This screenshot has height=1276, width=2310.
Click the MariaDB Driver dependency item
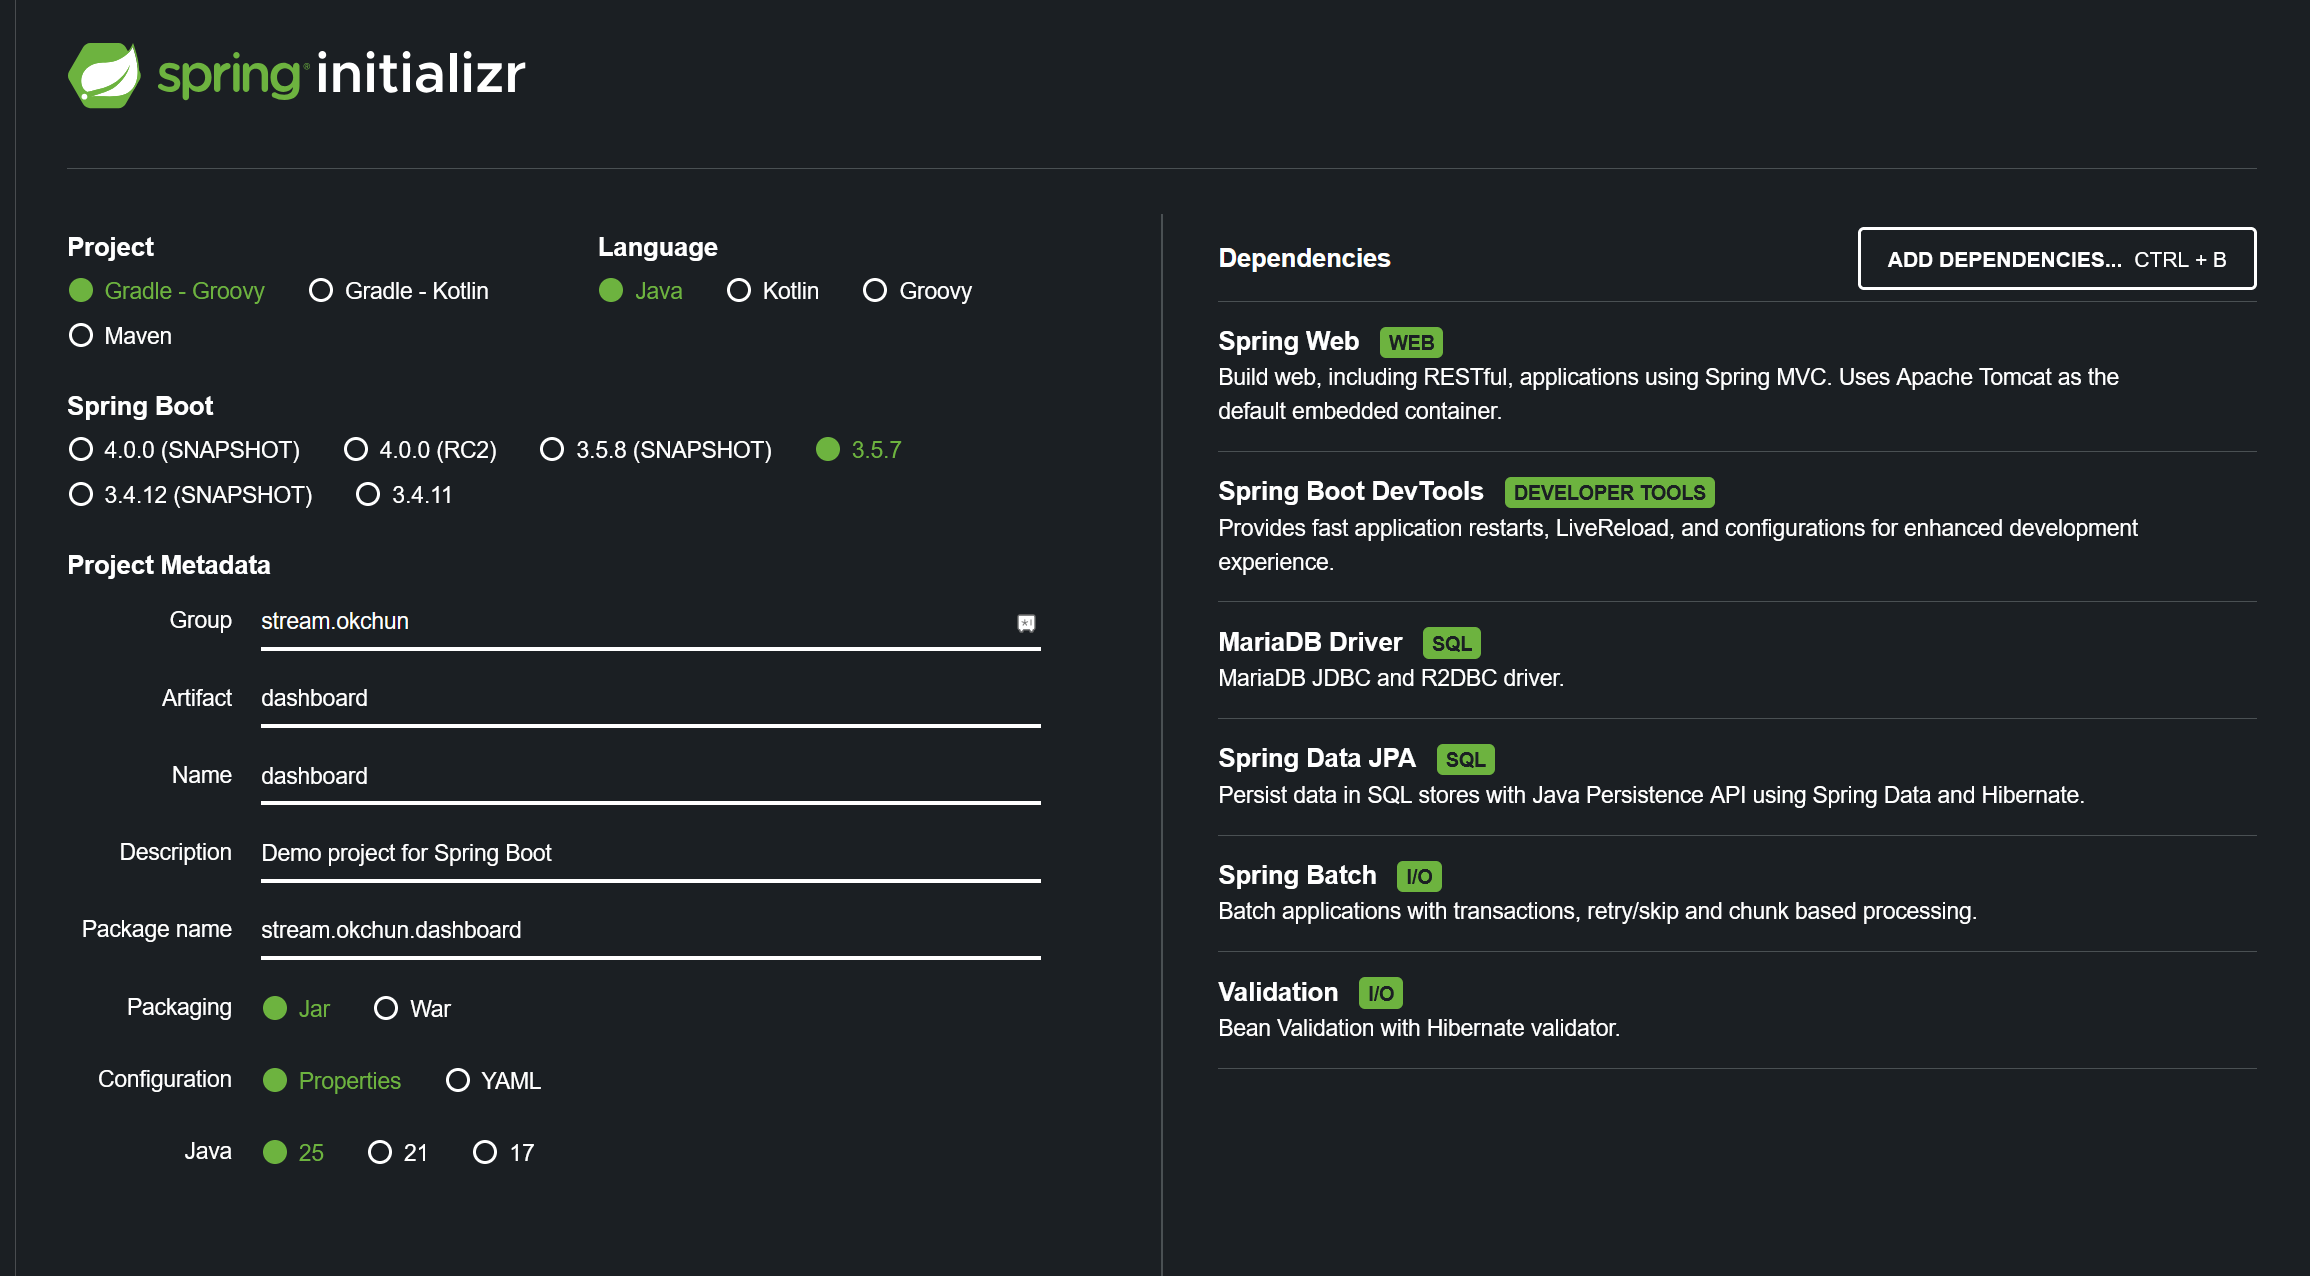[1310, 643]
